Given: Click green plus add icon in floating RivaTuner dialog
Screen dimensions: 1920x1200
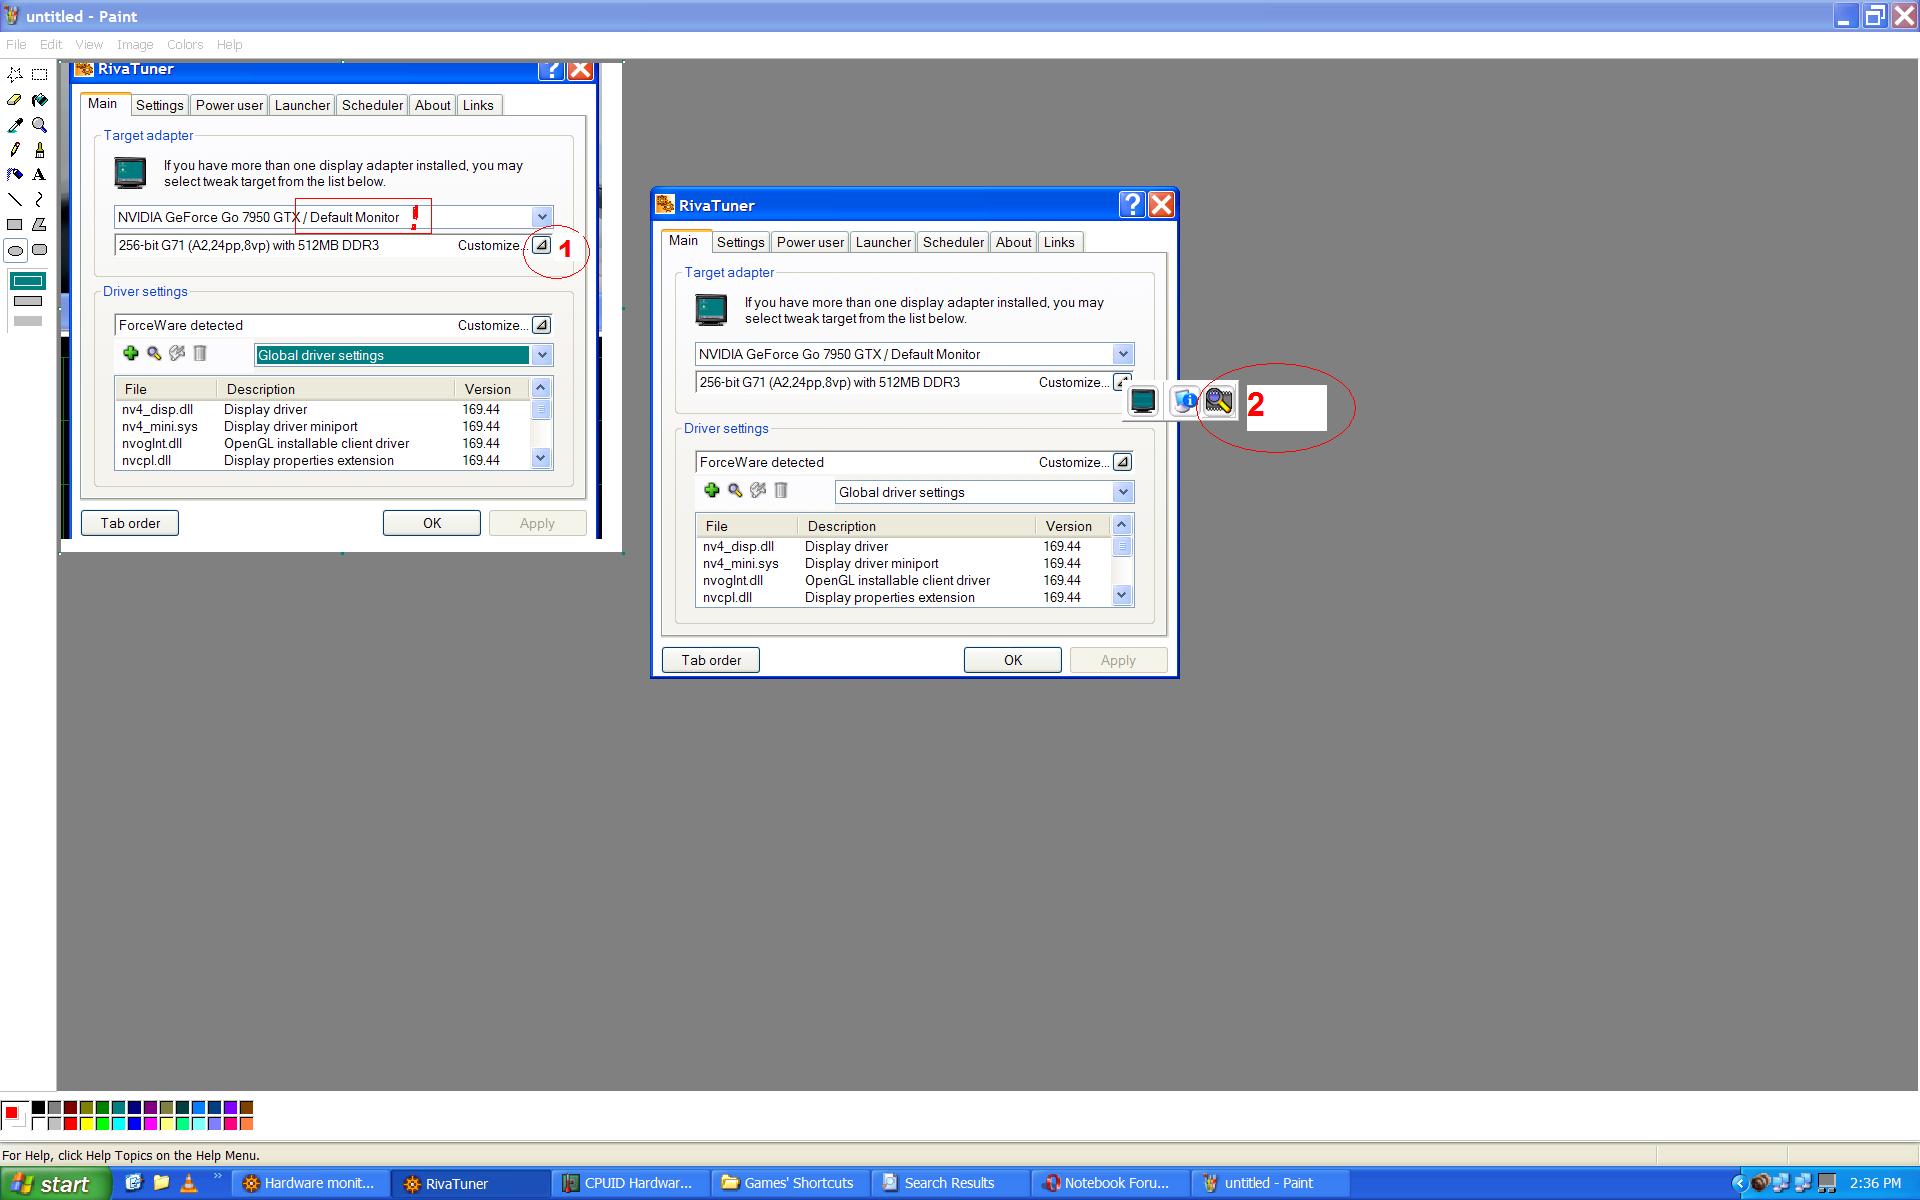Looking at the screenshot, I should [x=711, y=490].
